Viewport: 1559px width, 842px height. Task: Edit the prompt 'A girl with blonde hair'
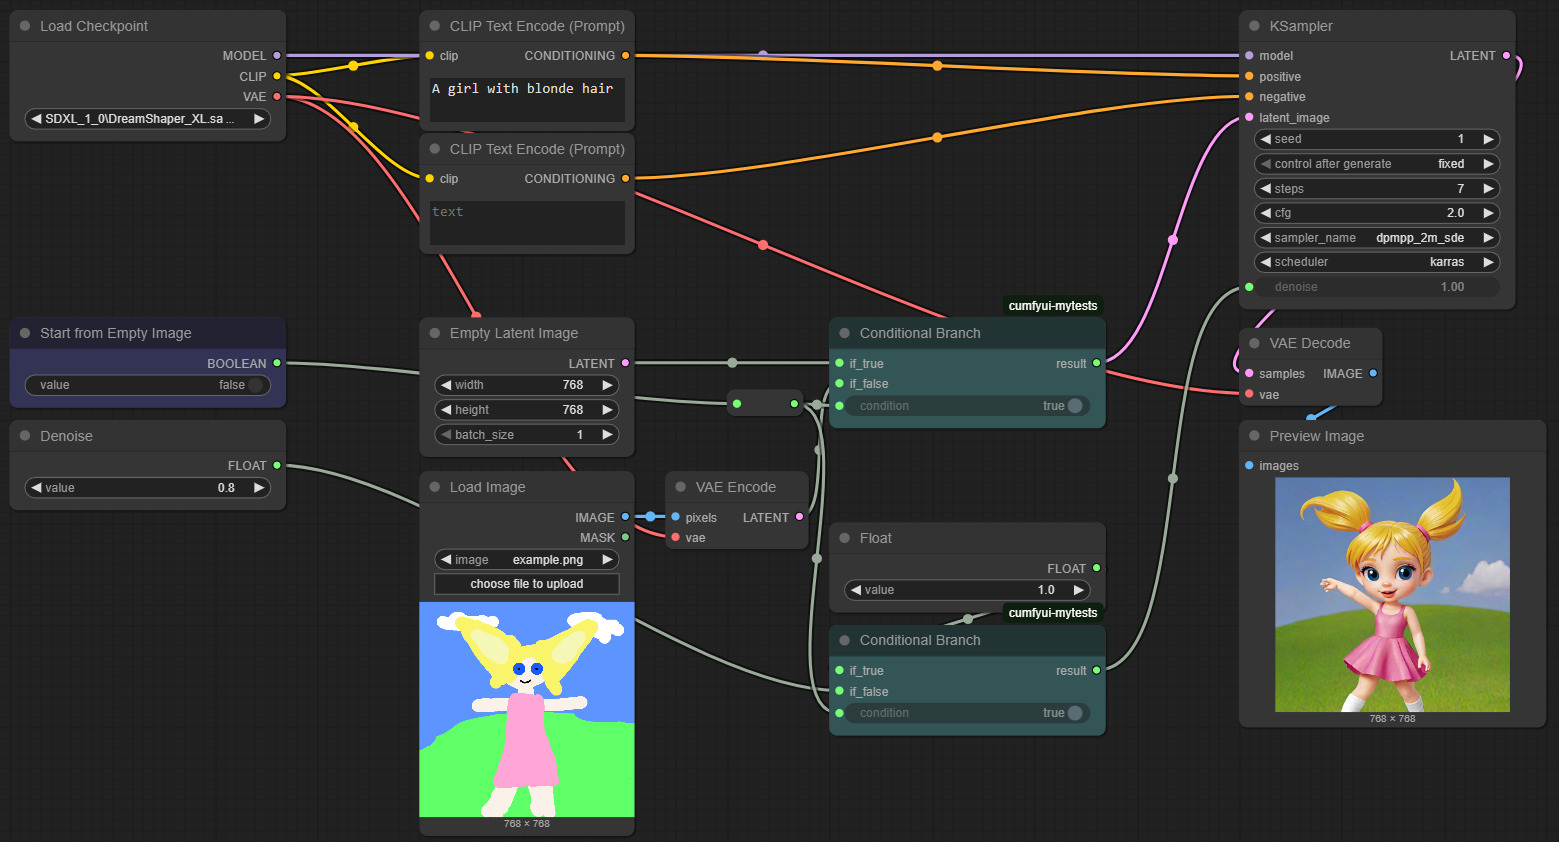coord(527,100)
